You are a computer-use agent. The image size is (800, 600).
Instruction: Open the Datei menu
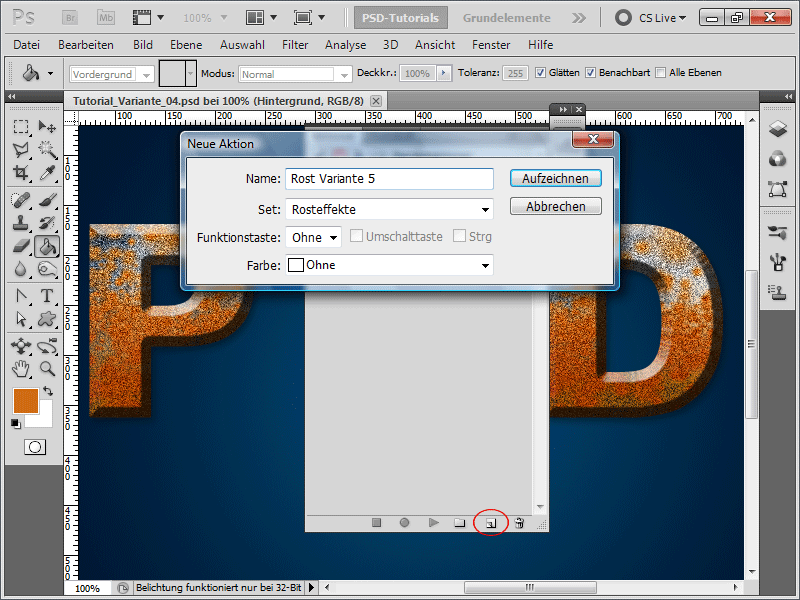27,45
